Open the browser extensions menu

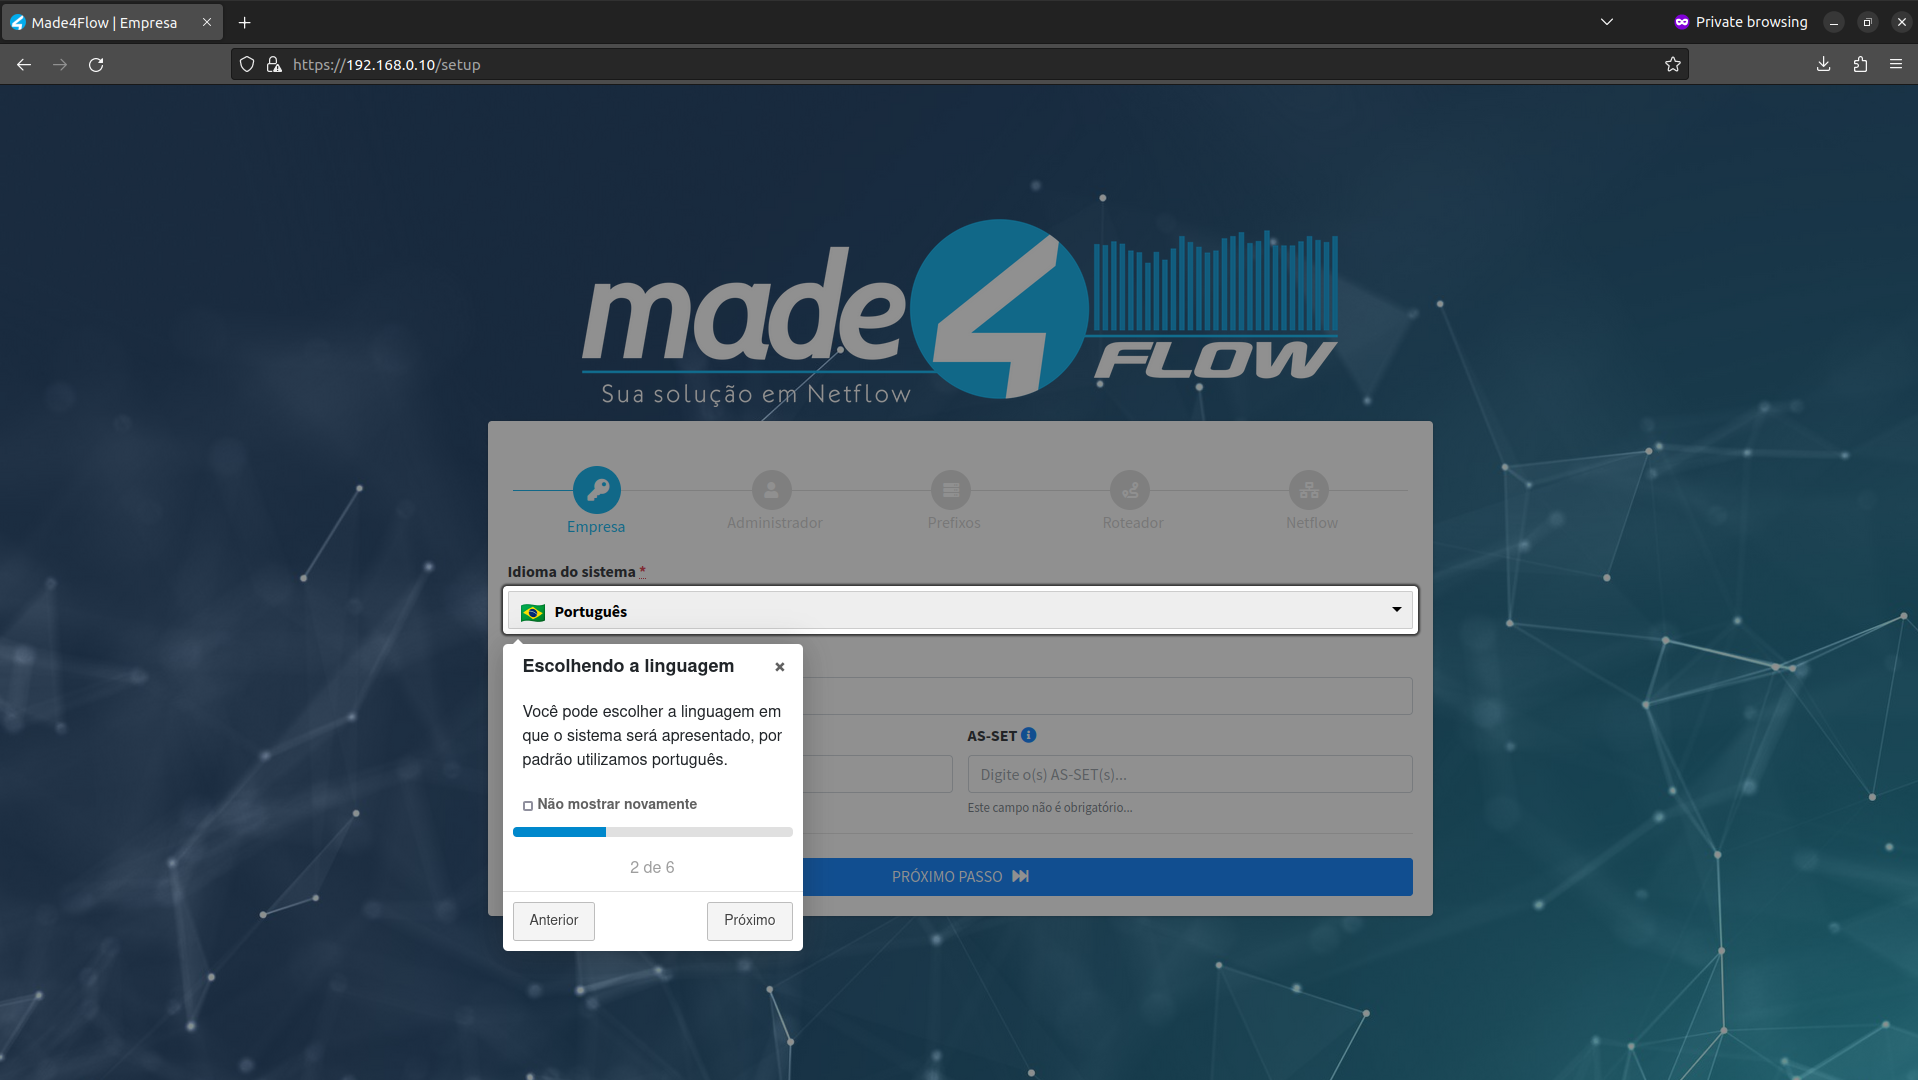click(x=1860, y=64)
